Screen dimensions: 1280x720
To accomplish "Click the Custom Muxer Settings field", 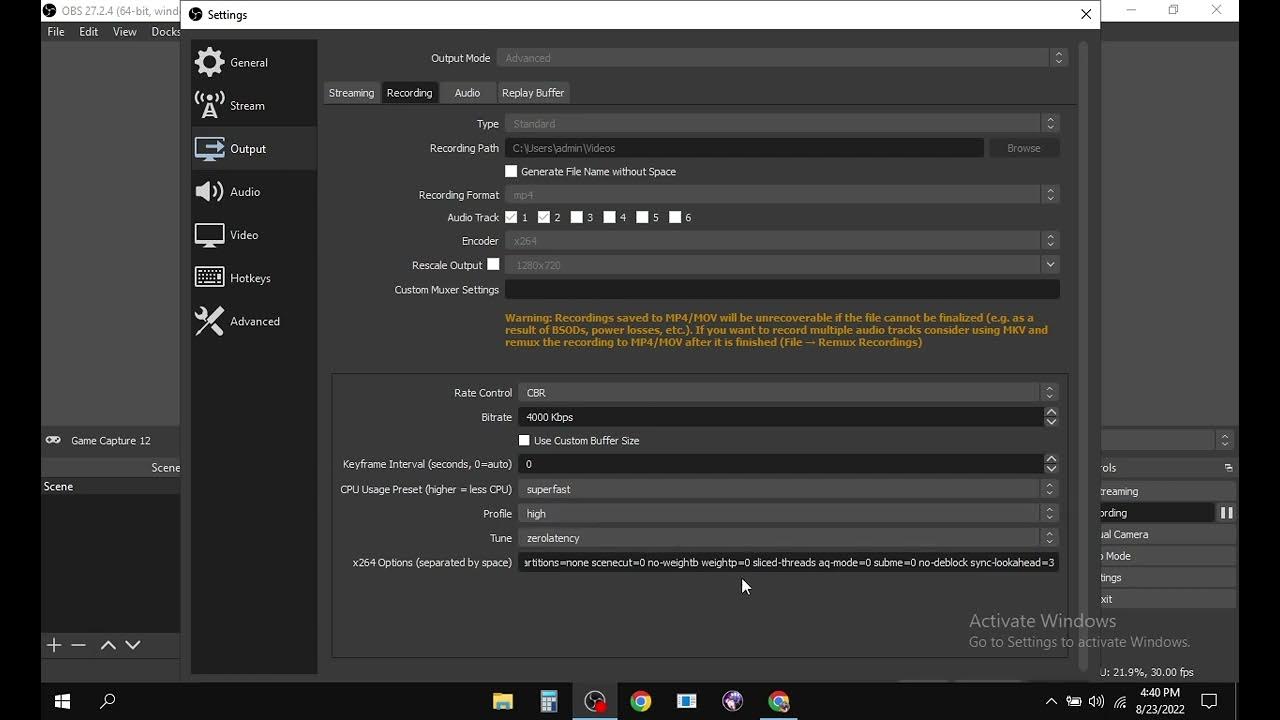I will tap(782, 289).
